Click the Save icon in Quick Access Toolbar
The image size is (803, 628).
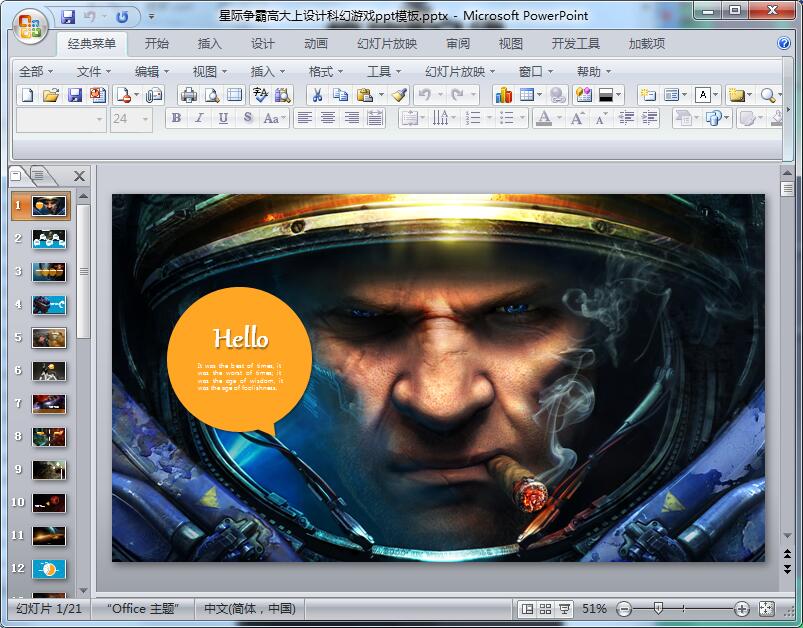click(x=68, y=17)
